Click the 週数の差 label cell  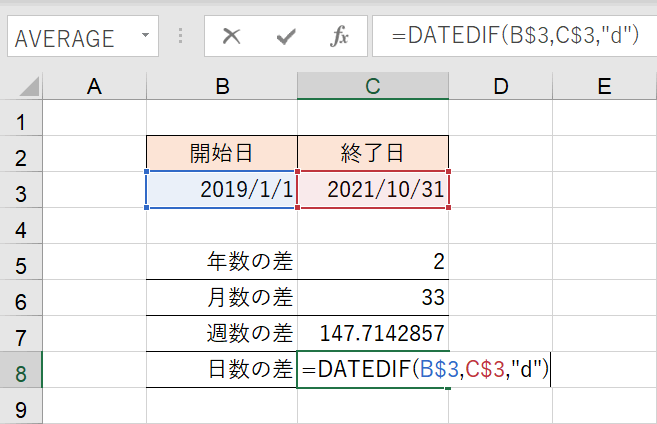[x=222, y=334]
